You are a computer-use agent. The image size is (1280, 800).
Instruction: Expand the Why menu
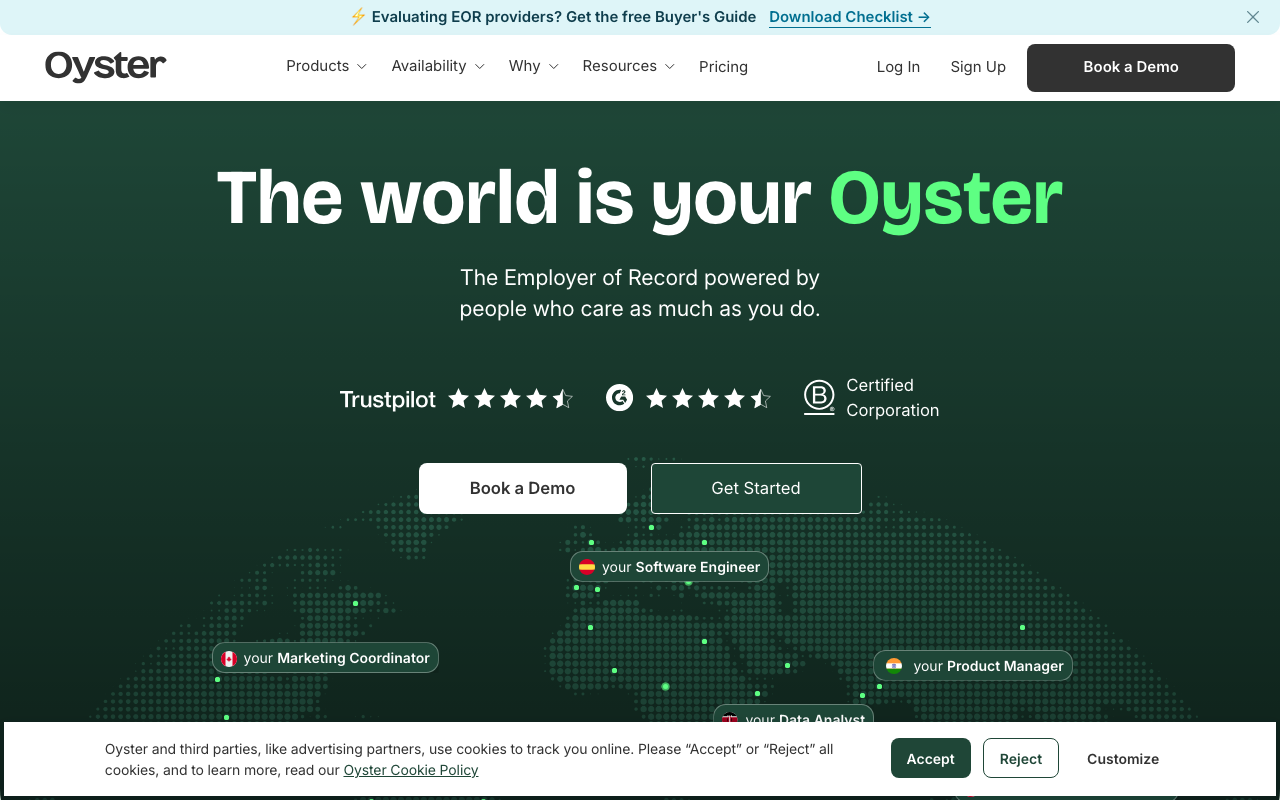(x=533, y=66)
